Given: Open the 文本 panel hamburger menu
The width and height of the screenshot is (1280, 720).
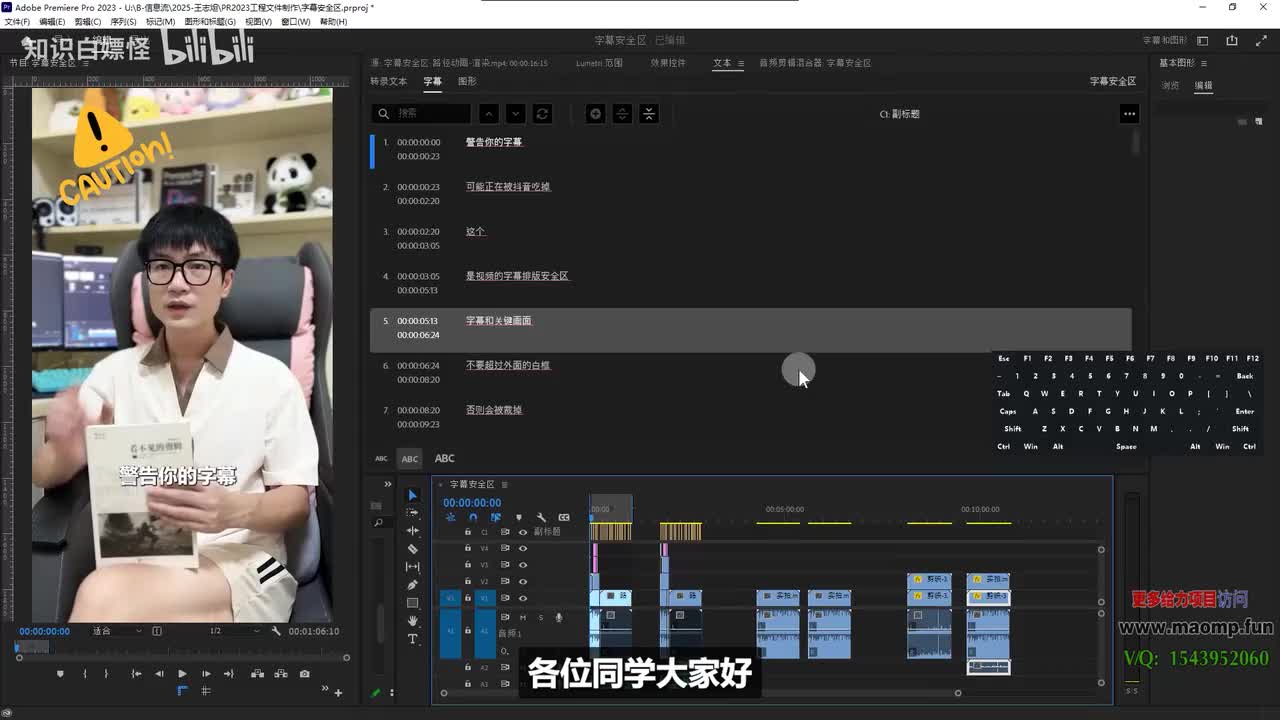Looking at the screenshot, I should pos(741,63).
